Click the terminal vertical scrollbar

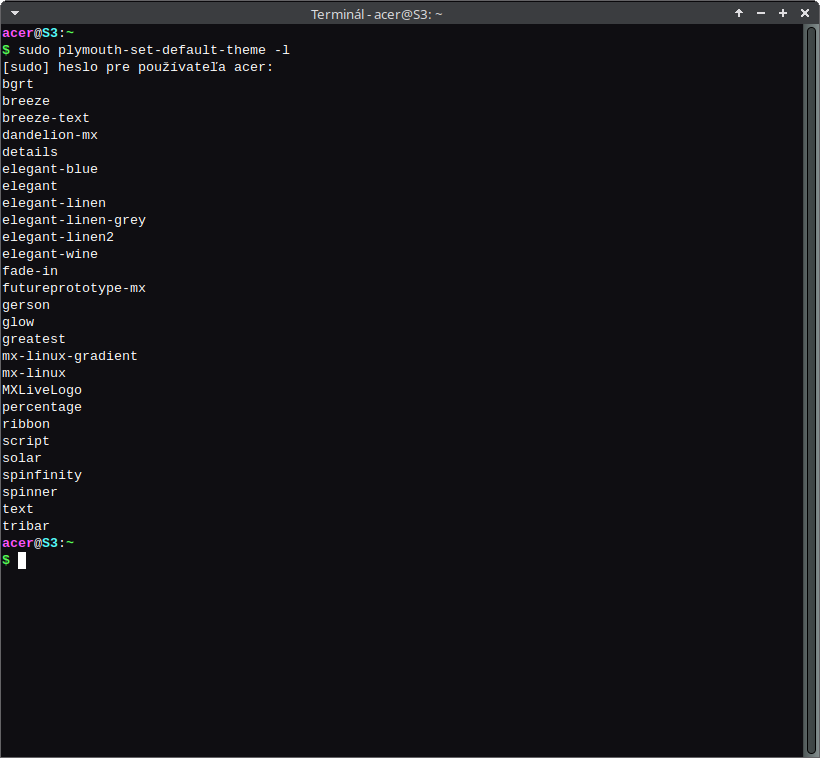click(x=811, y=390)
